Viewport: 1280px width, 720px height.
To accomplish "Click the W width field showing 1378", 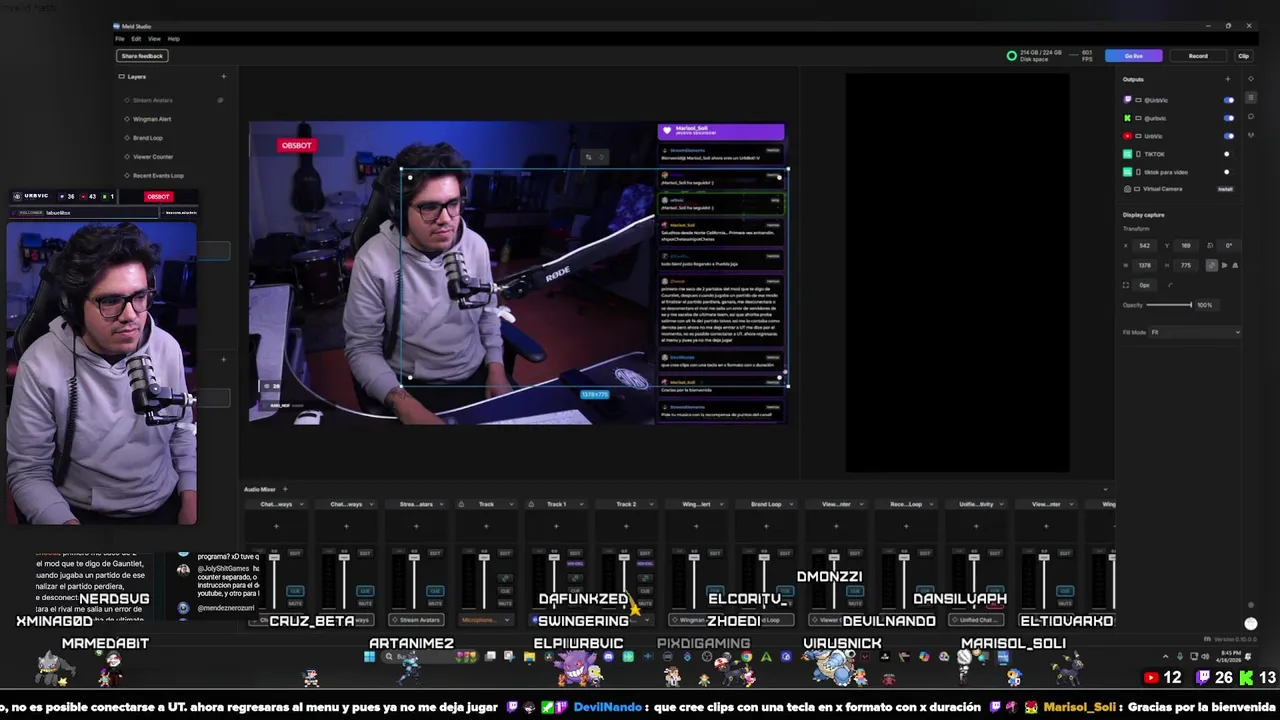I will (x=1145, y=265).
